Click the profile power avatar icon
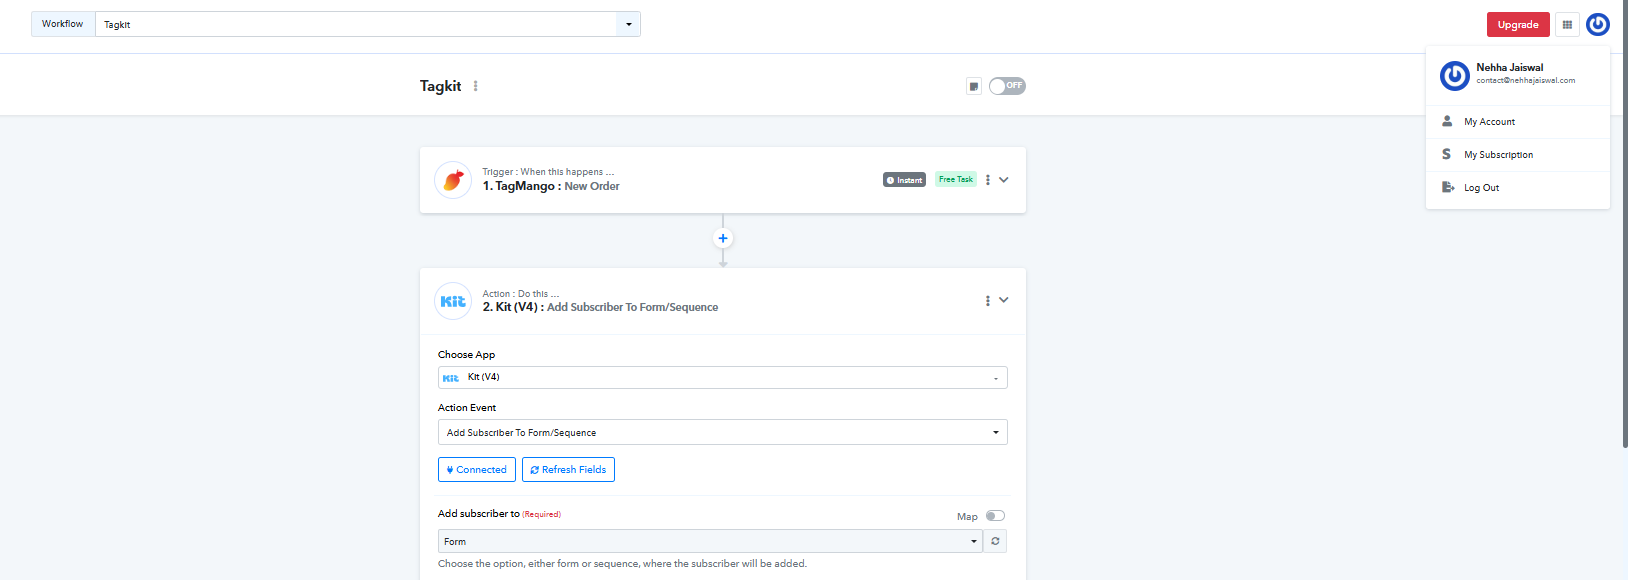Viewport: 1628px width, 580px height. [x=1598, y=24]
